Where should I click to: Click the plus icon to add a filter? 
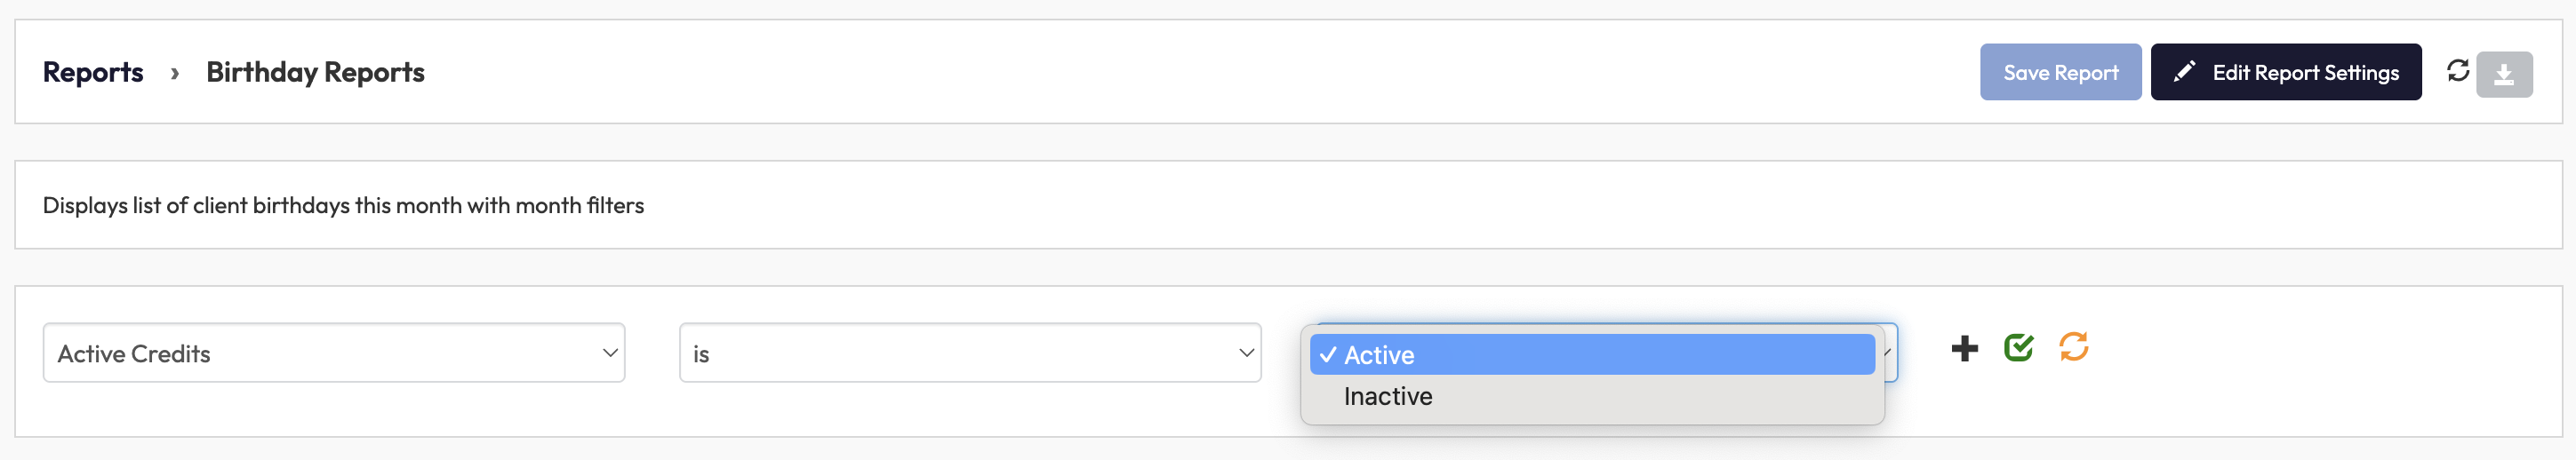point(1964,348)
